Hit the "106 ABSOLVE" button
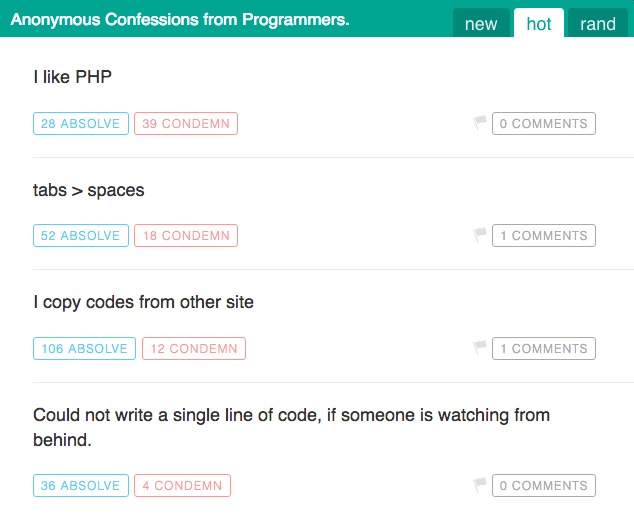 (x=85, y=349)
